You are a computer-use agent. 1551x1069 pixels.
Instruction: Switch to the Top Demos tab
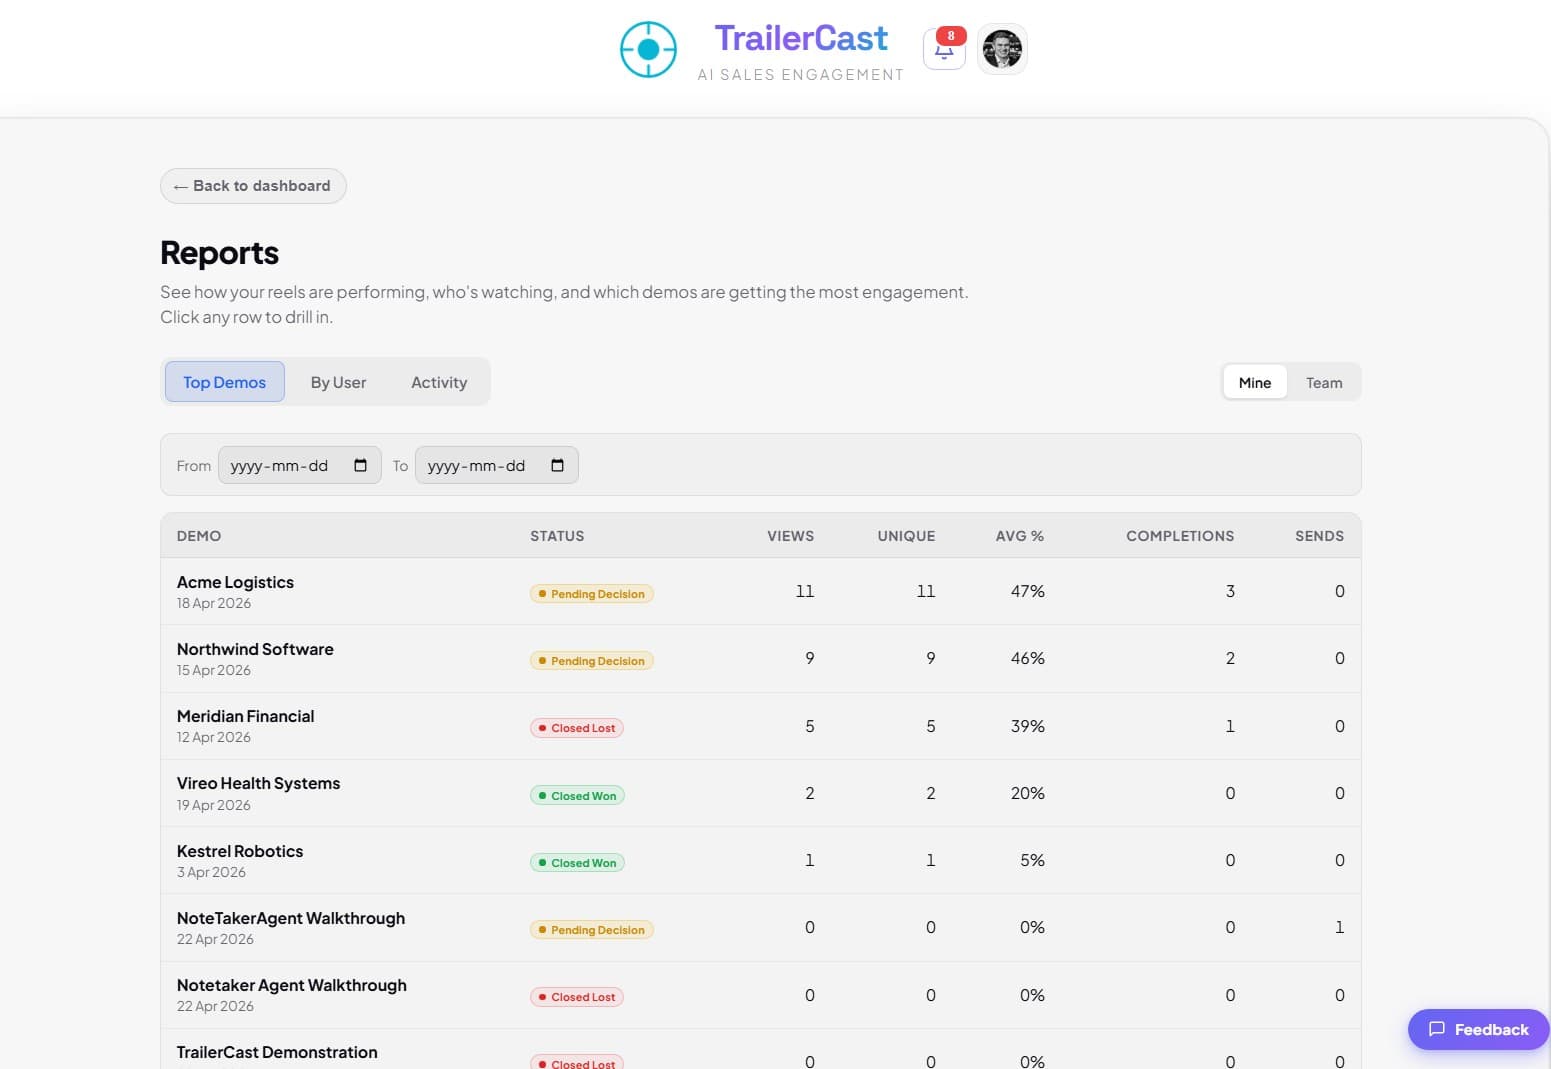click(x=225, y=382)
